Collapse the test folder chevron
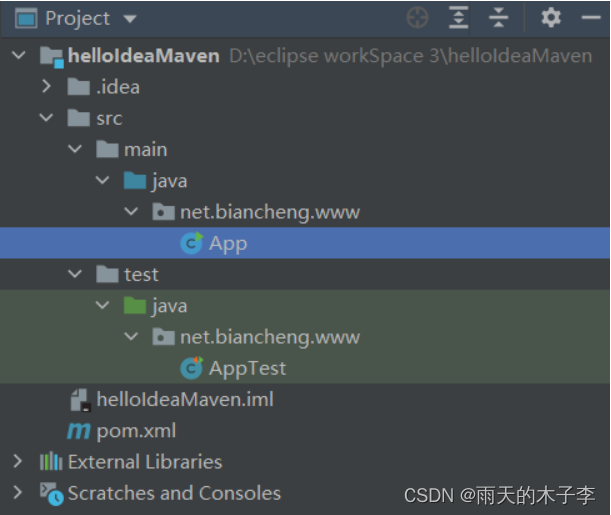The width and height of the screenshot is (611, 515). (x=74, y=273)
